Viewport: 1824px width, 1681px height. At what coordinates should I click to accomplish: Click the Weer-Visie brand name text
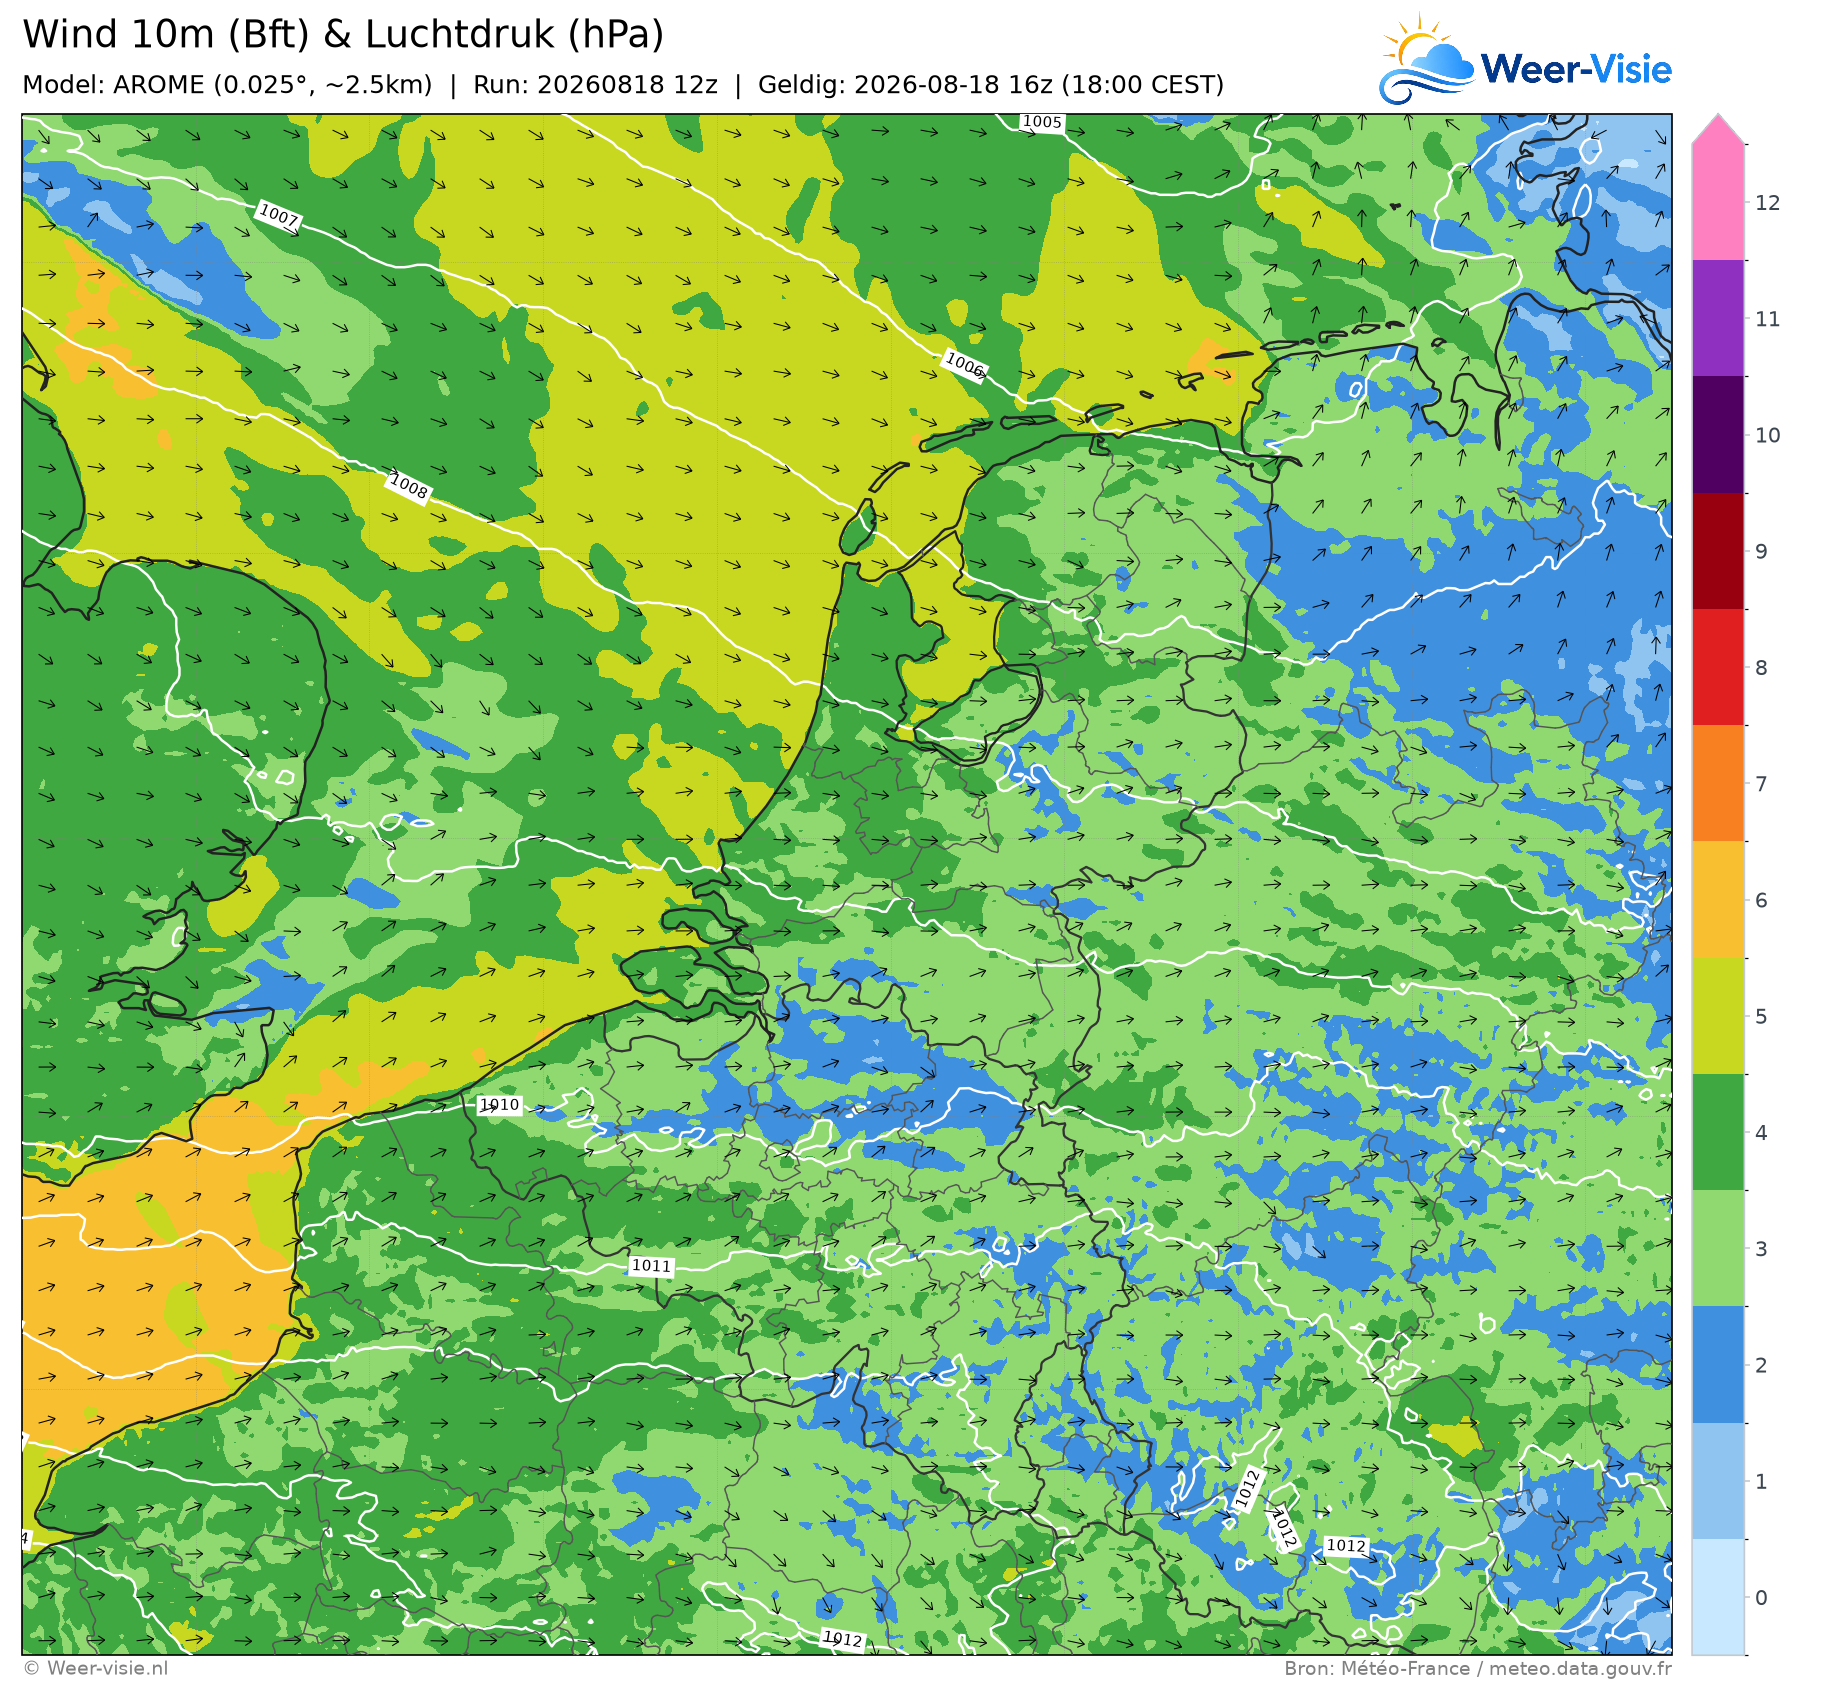[1576, 69]
